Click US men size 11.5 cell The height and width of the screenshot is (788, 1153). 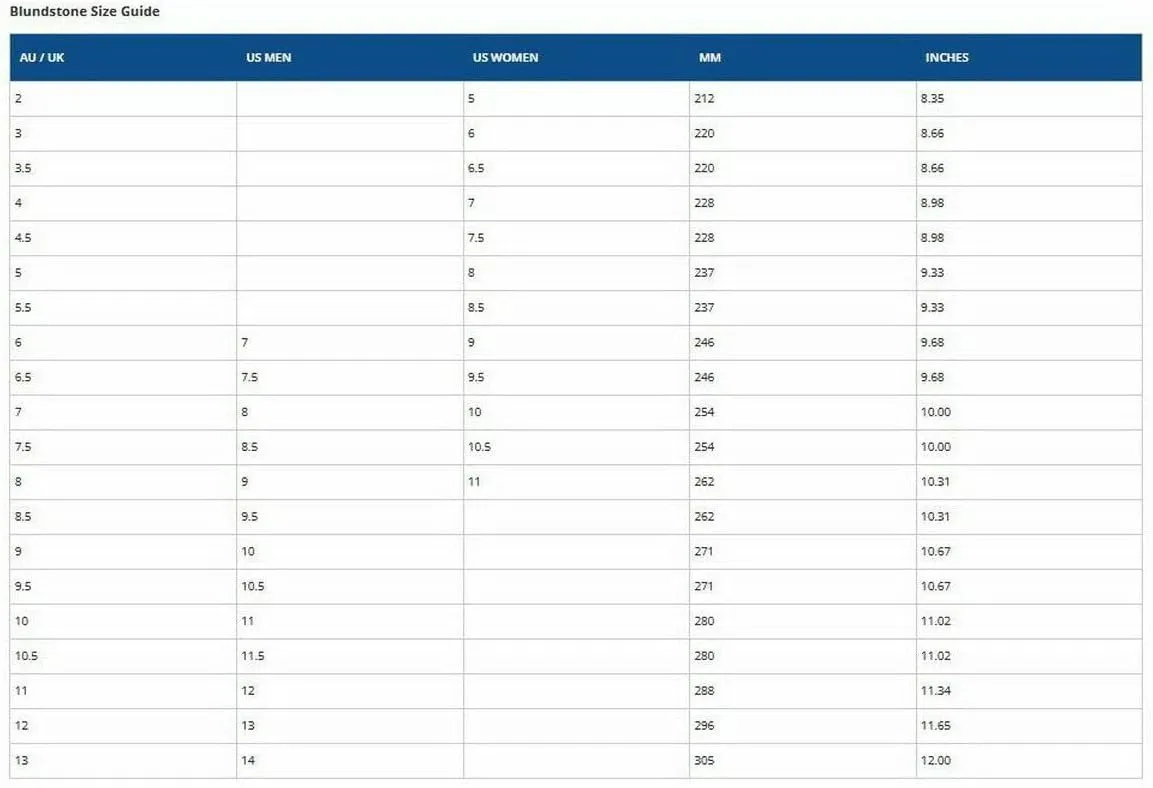point(349,656)
